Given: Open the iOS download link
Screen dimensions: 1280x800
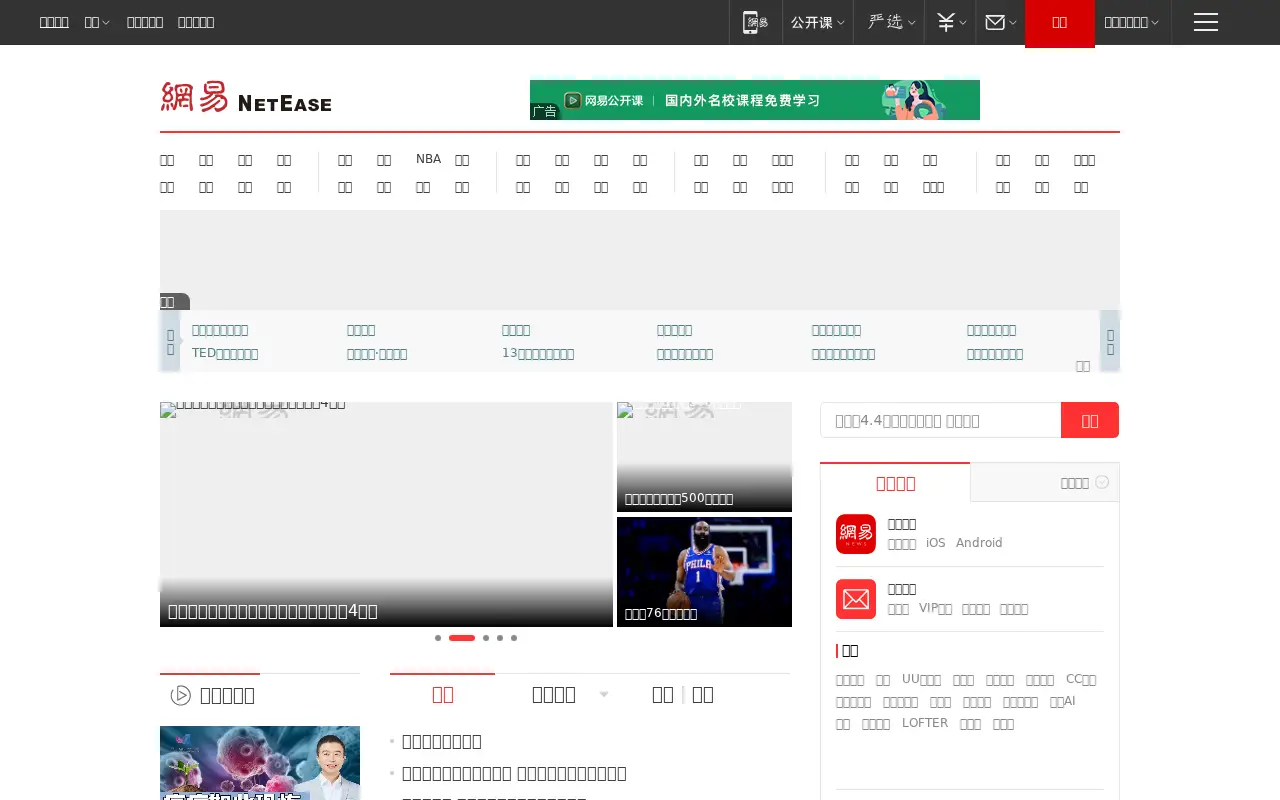Looking at the screenshot, I should click(x=935, y=543).
